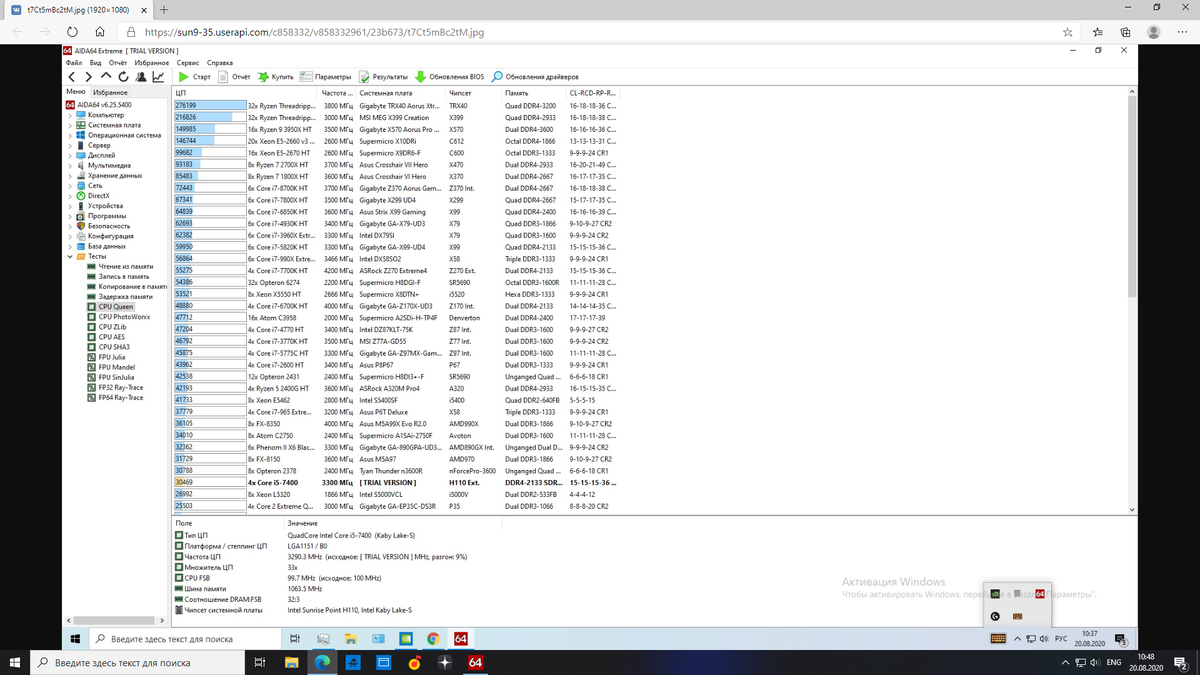1200x675 pixels.
Task: Click the AIDA64 Refresh icon
Action: coord(123,77)
